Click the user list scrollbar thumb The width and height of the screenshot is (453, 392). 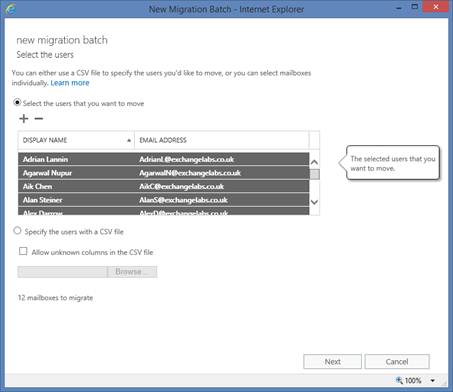(314, 174)
